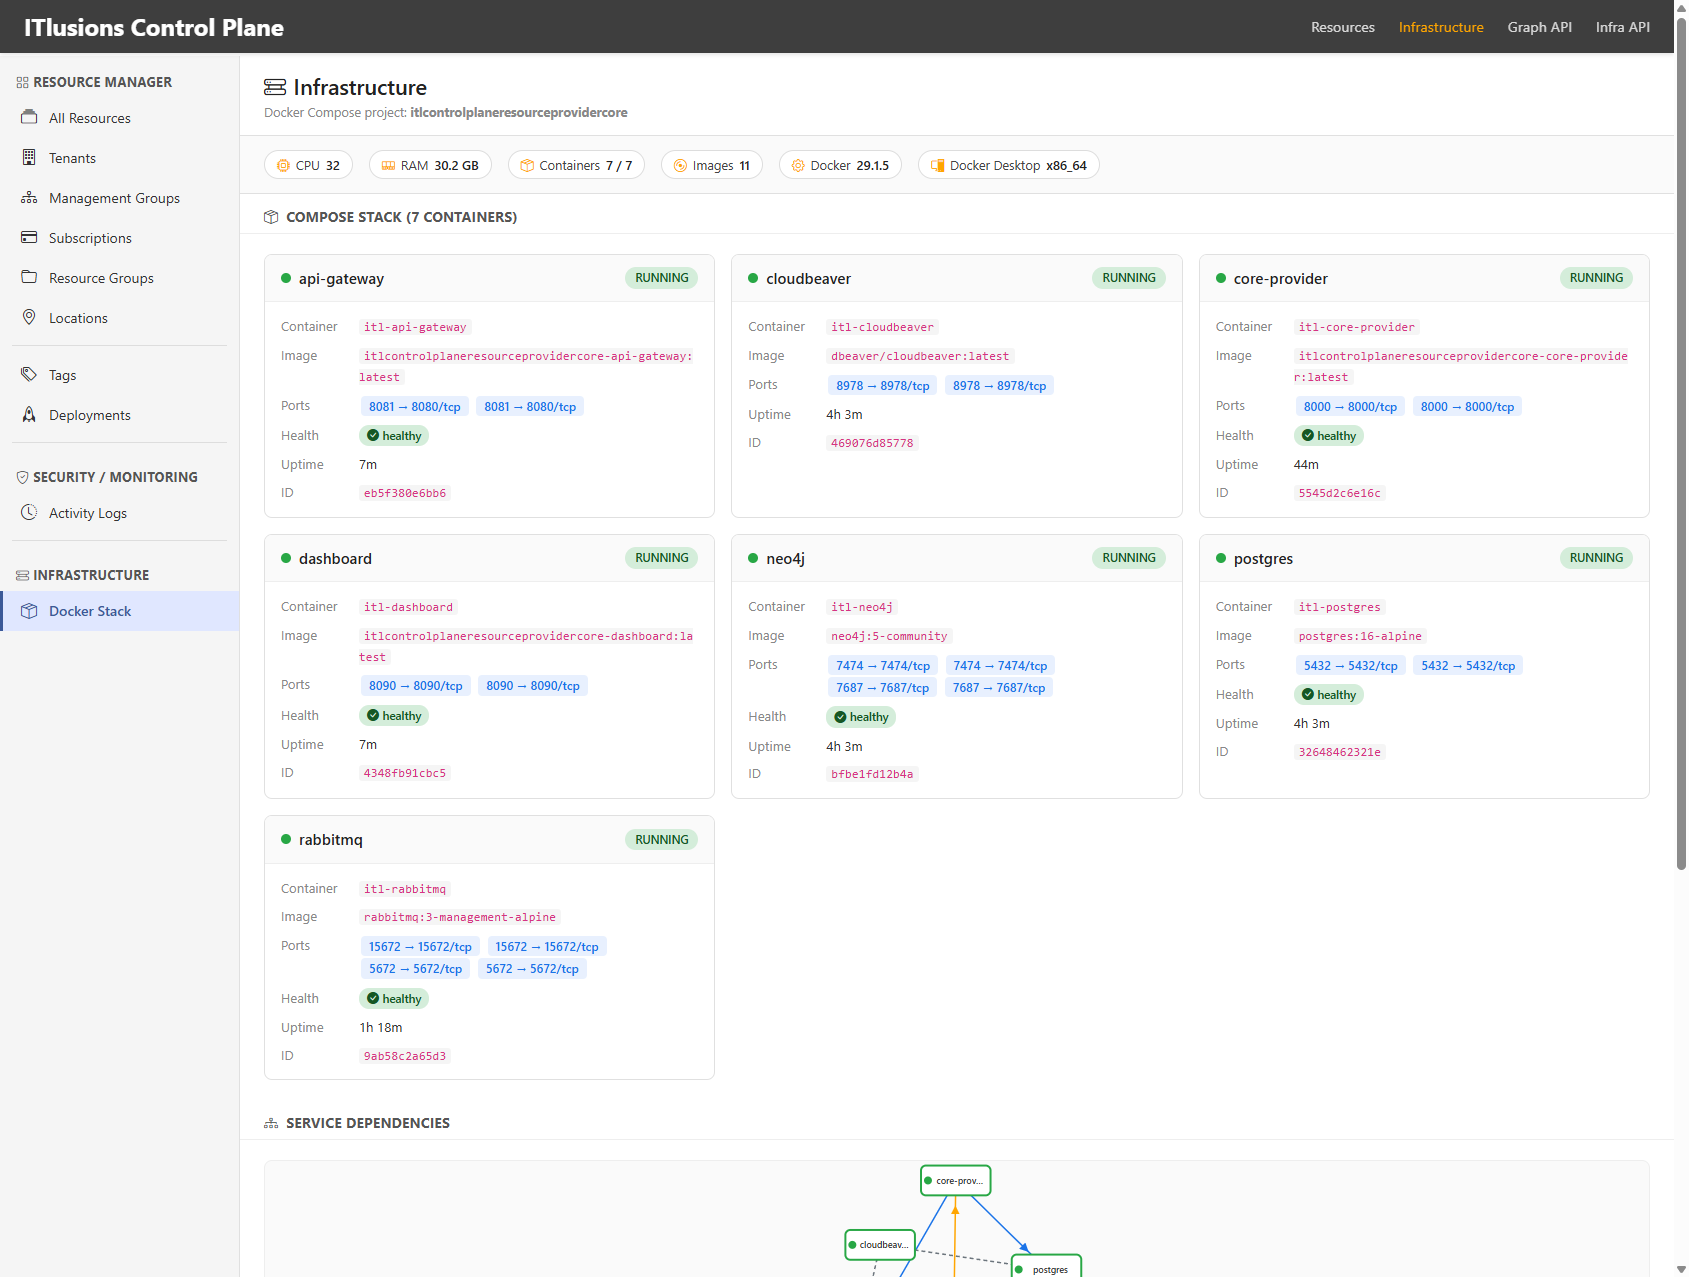Click the Locations pin icon
1689x1277 pixels.
pyautogui.click(x=29, y=318)
